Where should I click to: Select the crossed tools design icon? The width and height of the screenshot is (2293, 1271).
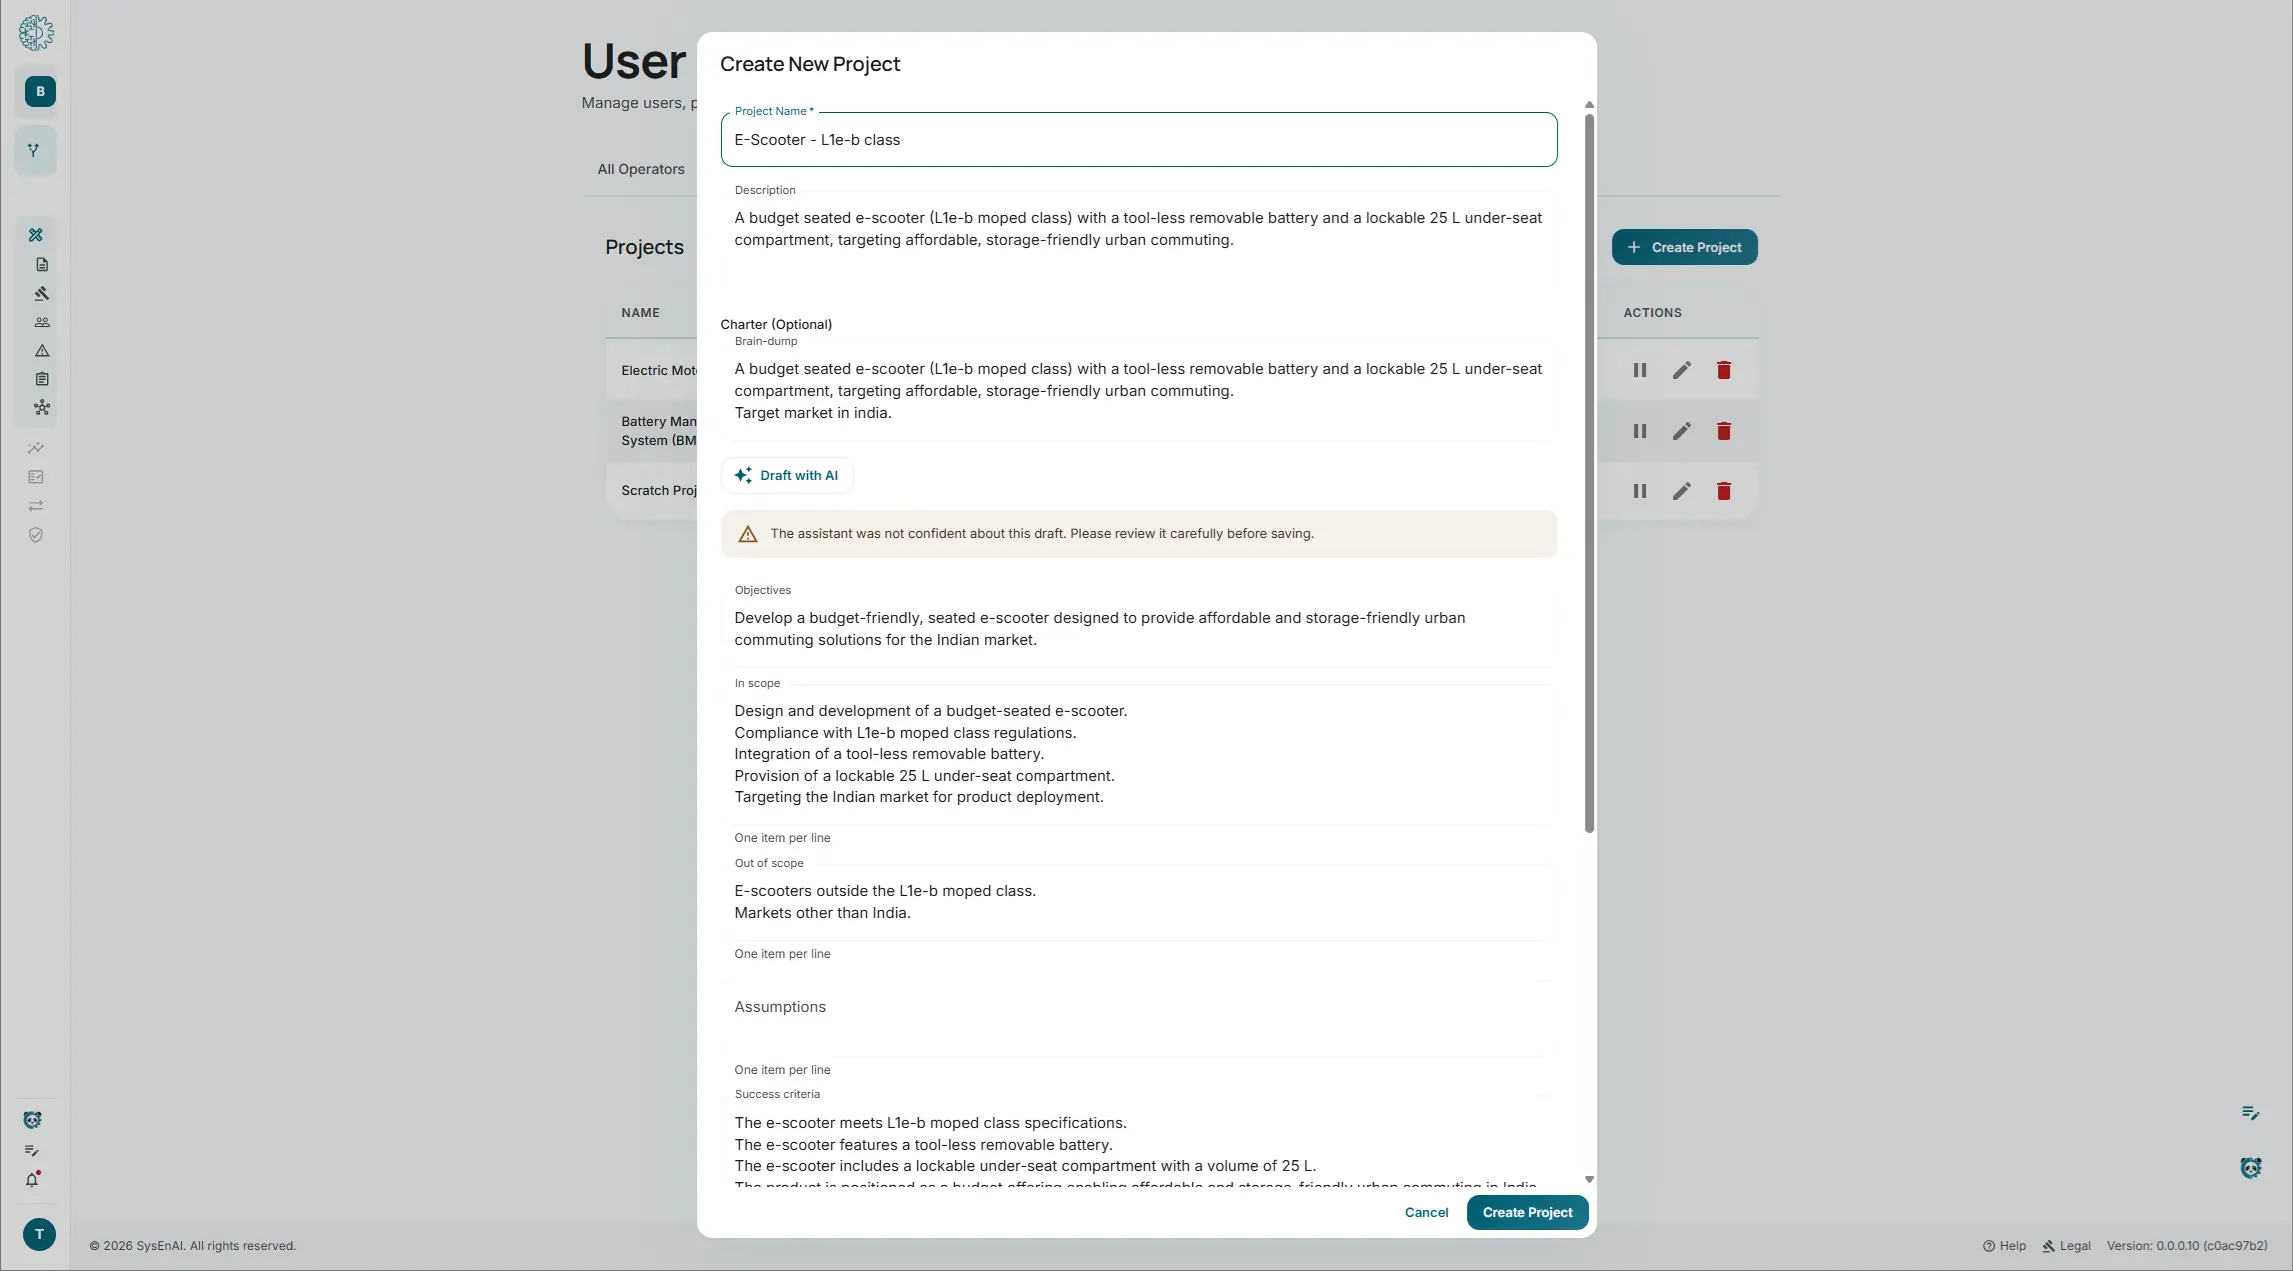(x=36, y=235)
